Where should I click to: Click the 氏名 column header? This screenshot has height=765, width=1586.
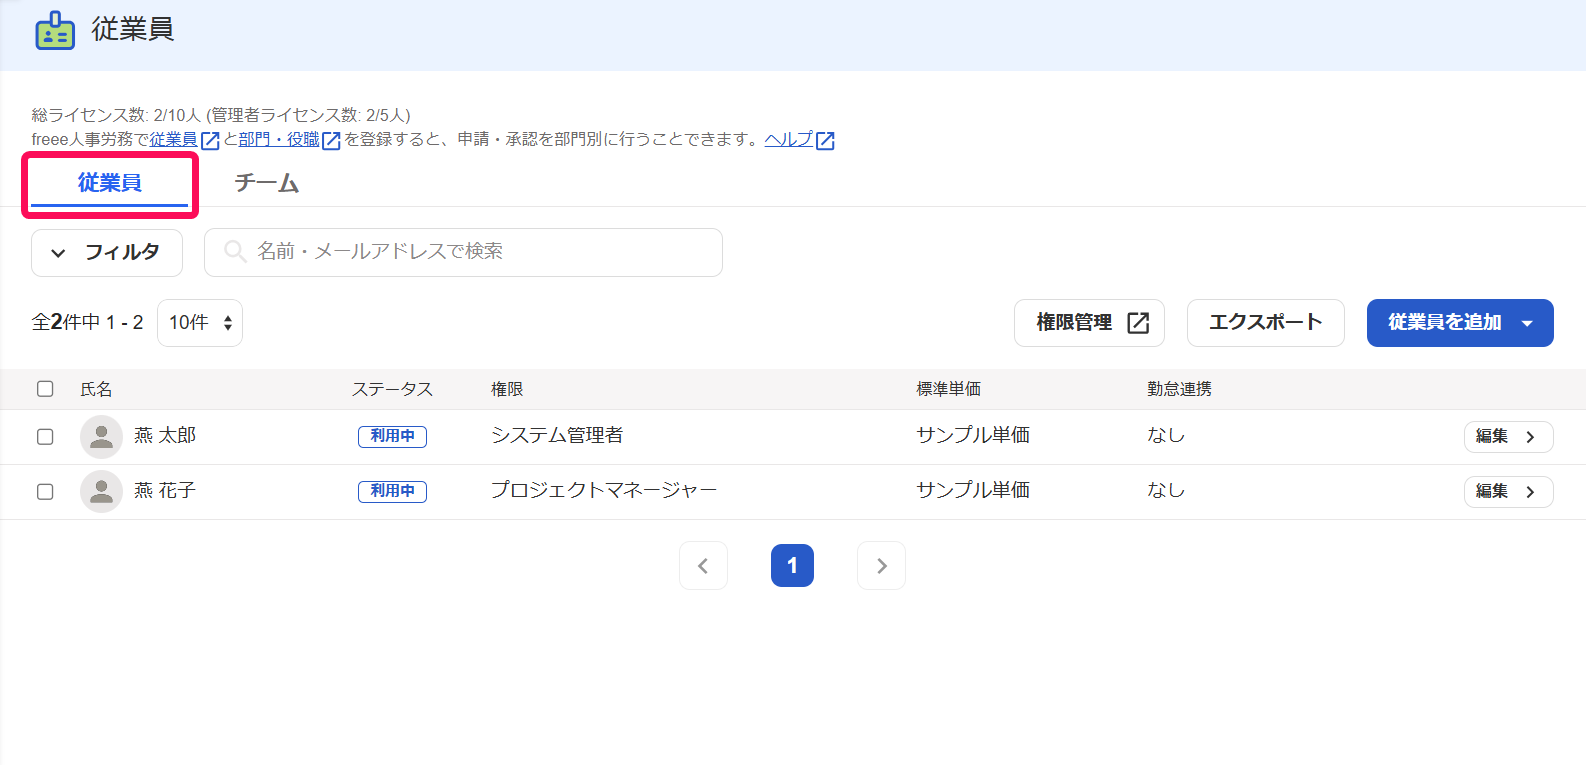(x=96, y=389)
